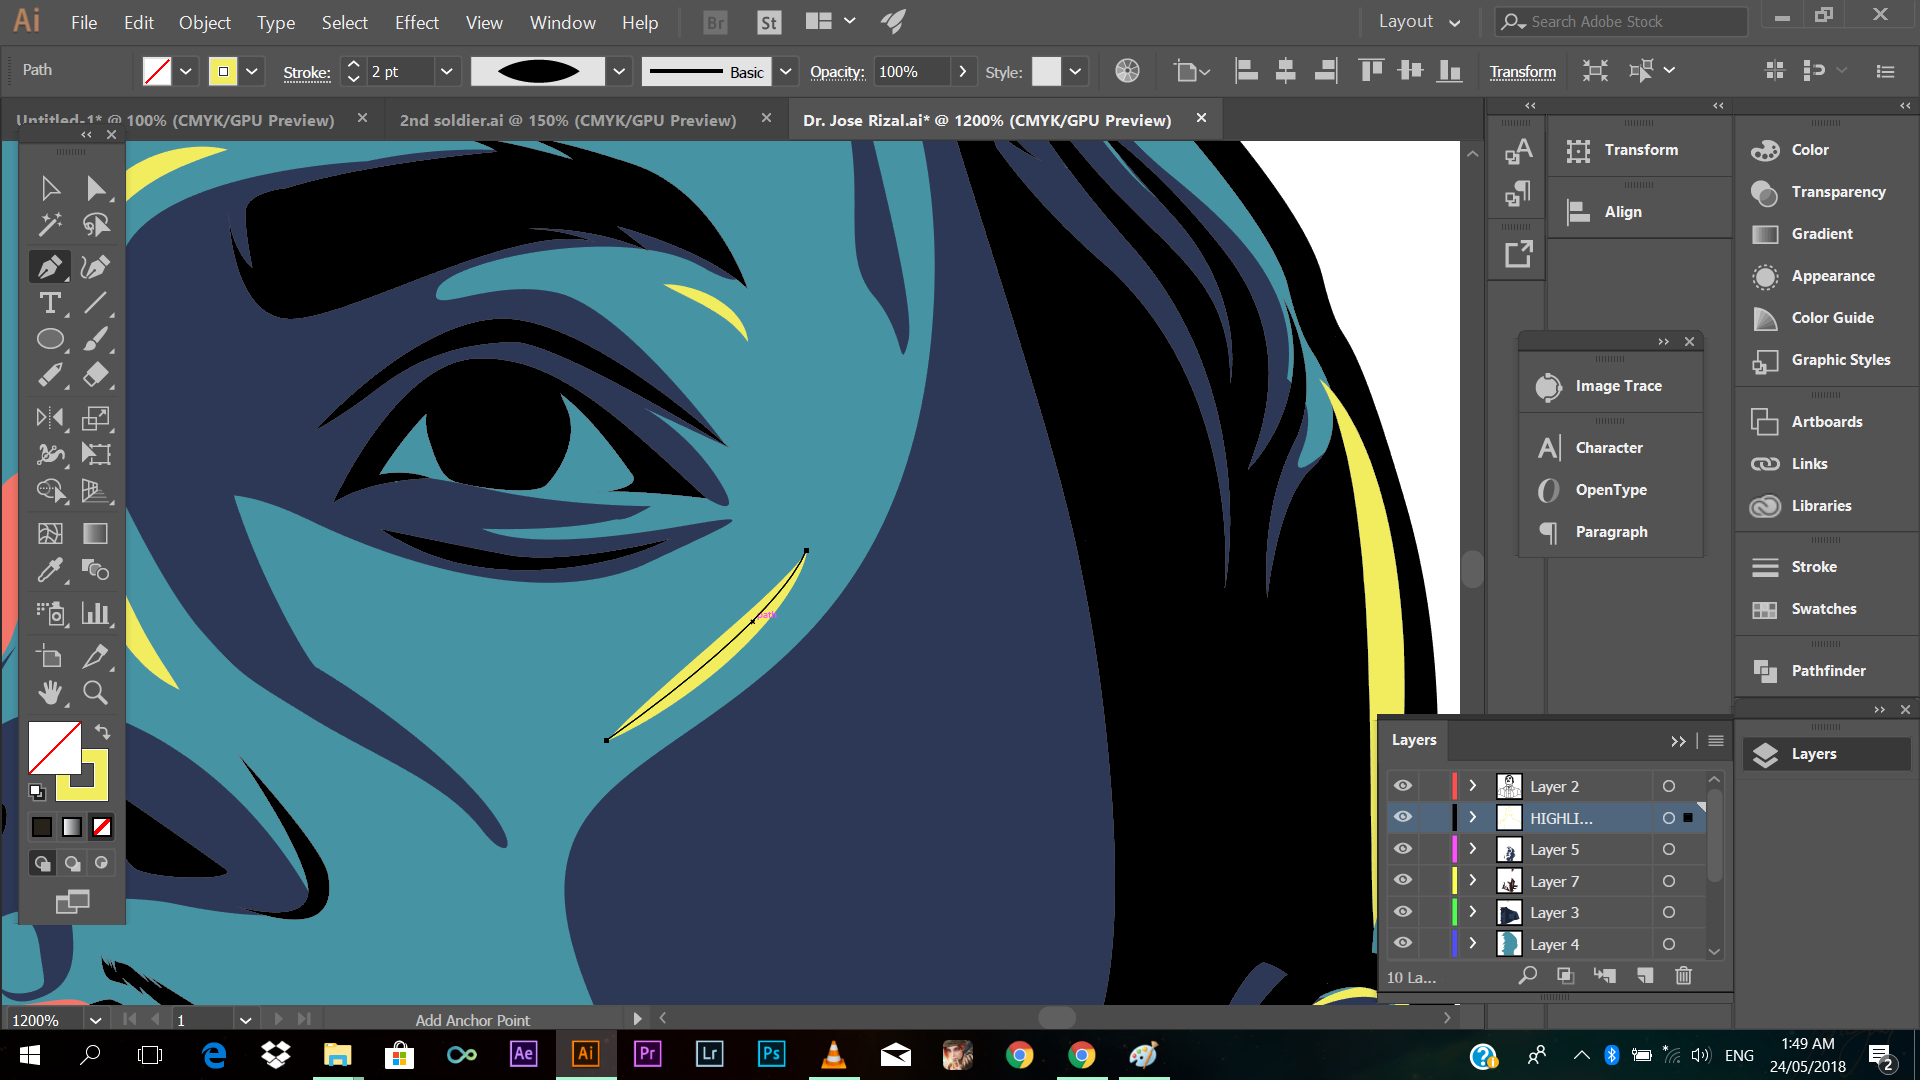Open the Appearance panel
Screen dimensions: 1920x1080
coord(1833,276)
